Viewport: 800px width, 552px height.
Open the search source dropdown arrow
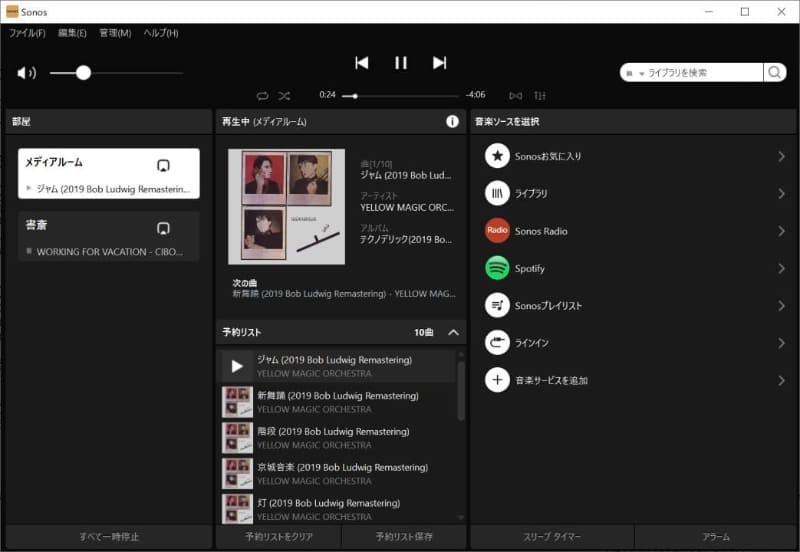click(x=641, y=73)
